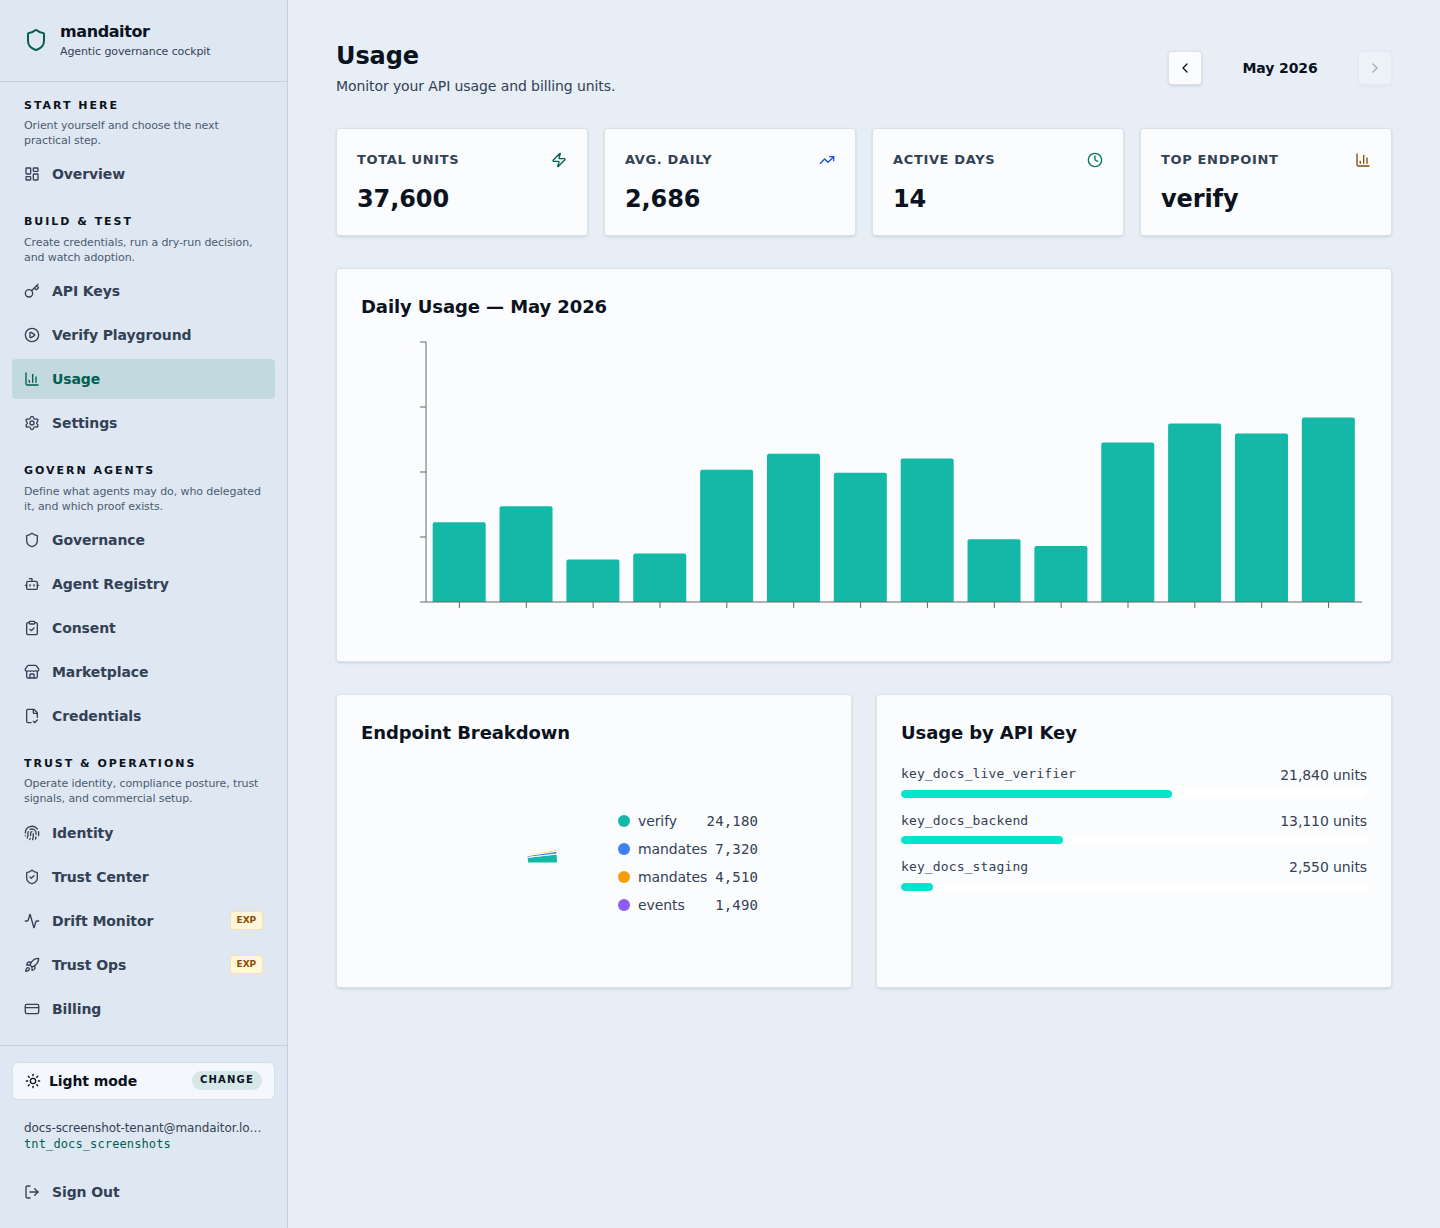Toggle theme with the CHANGE button
The height and width of the screenshot is (1228, 1440).
pos(227,1080)
